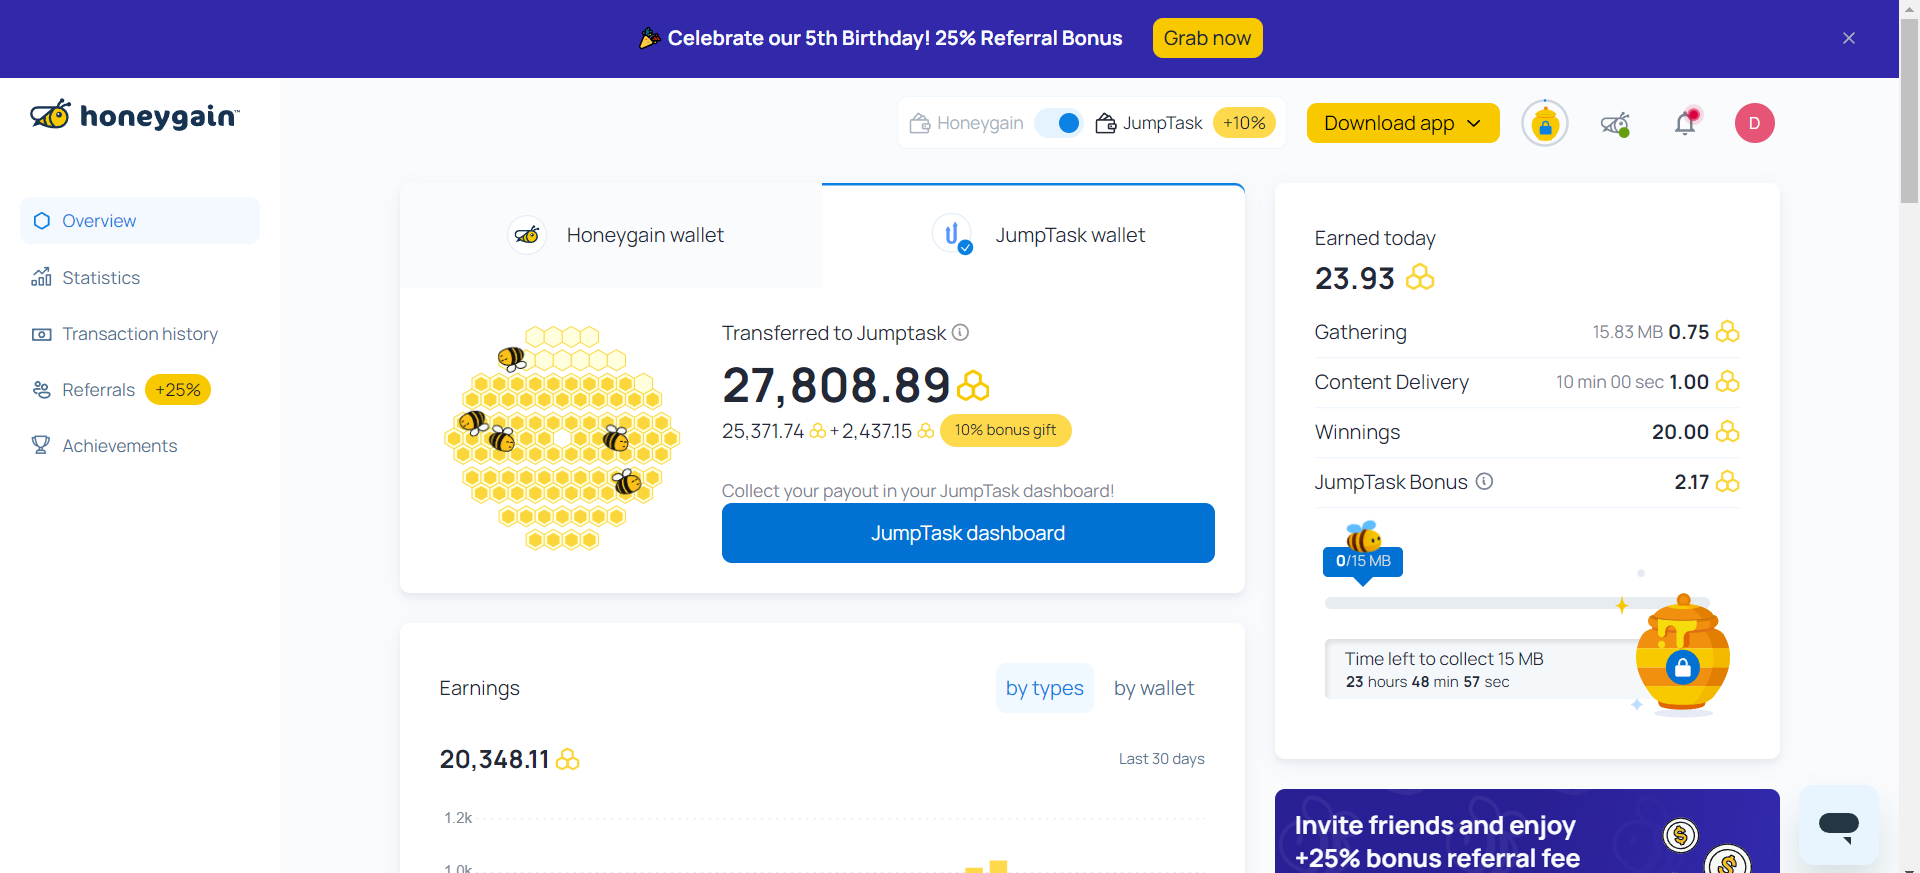1920x873 pixels.
Task: Click the 10% bonus gift badge
Action: point(1005,430)
